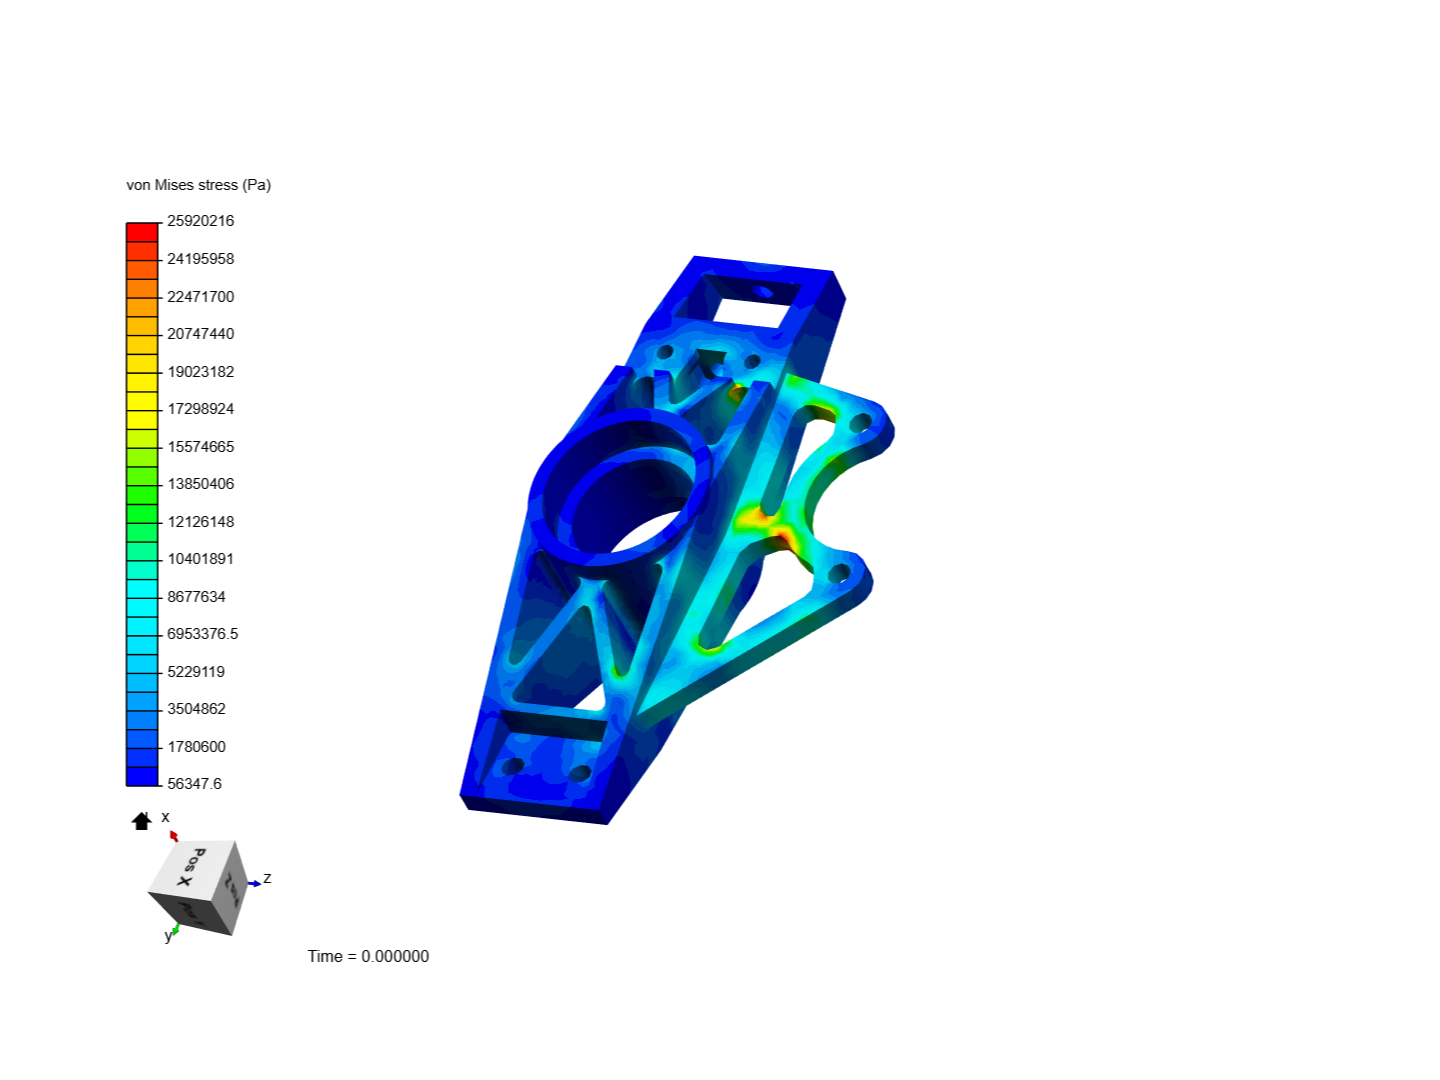Screen dimensions: 1440x1080
Task: Click the 'Time = 0.000000' label
Action: click(x=368, y=956)
